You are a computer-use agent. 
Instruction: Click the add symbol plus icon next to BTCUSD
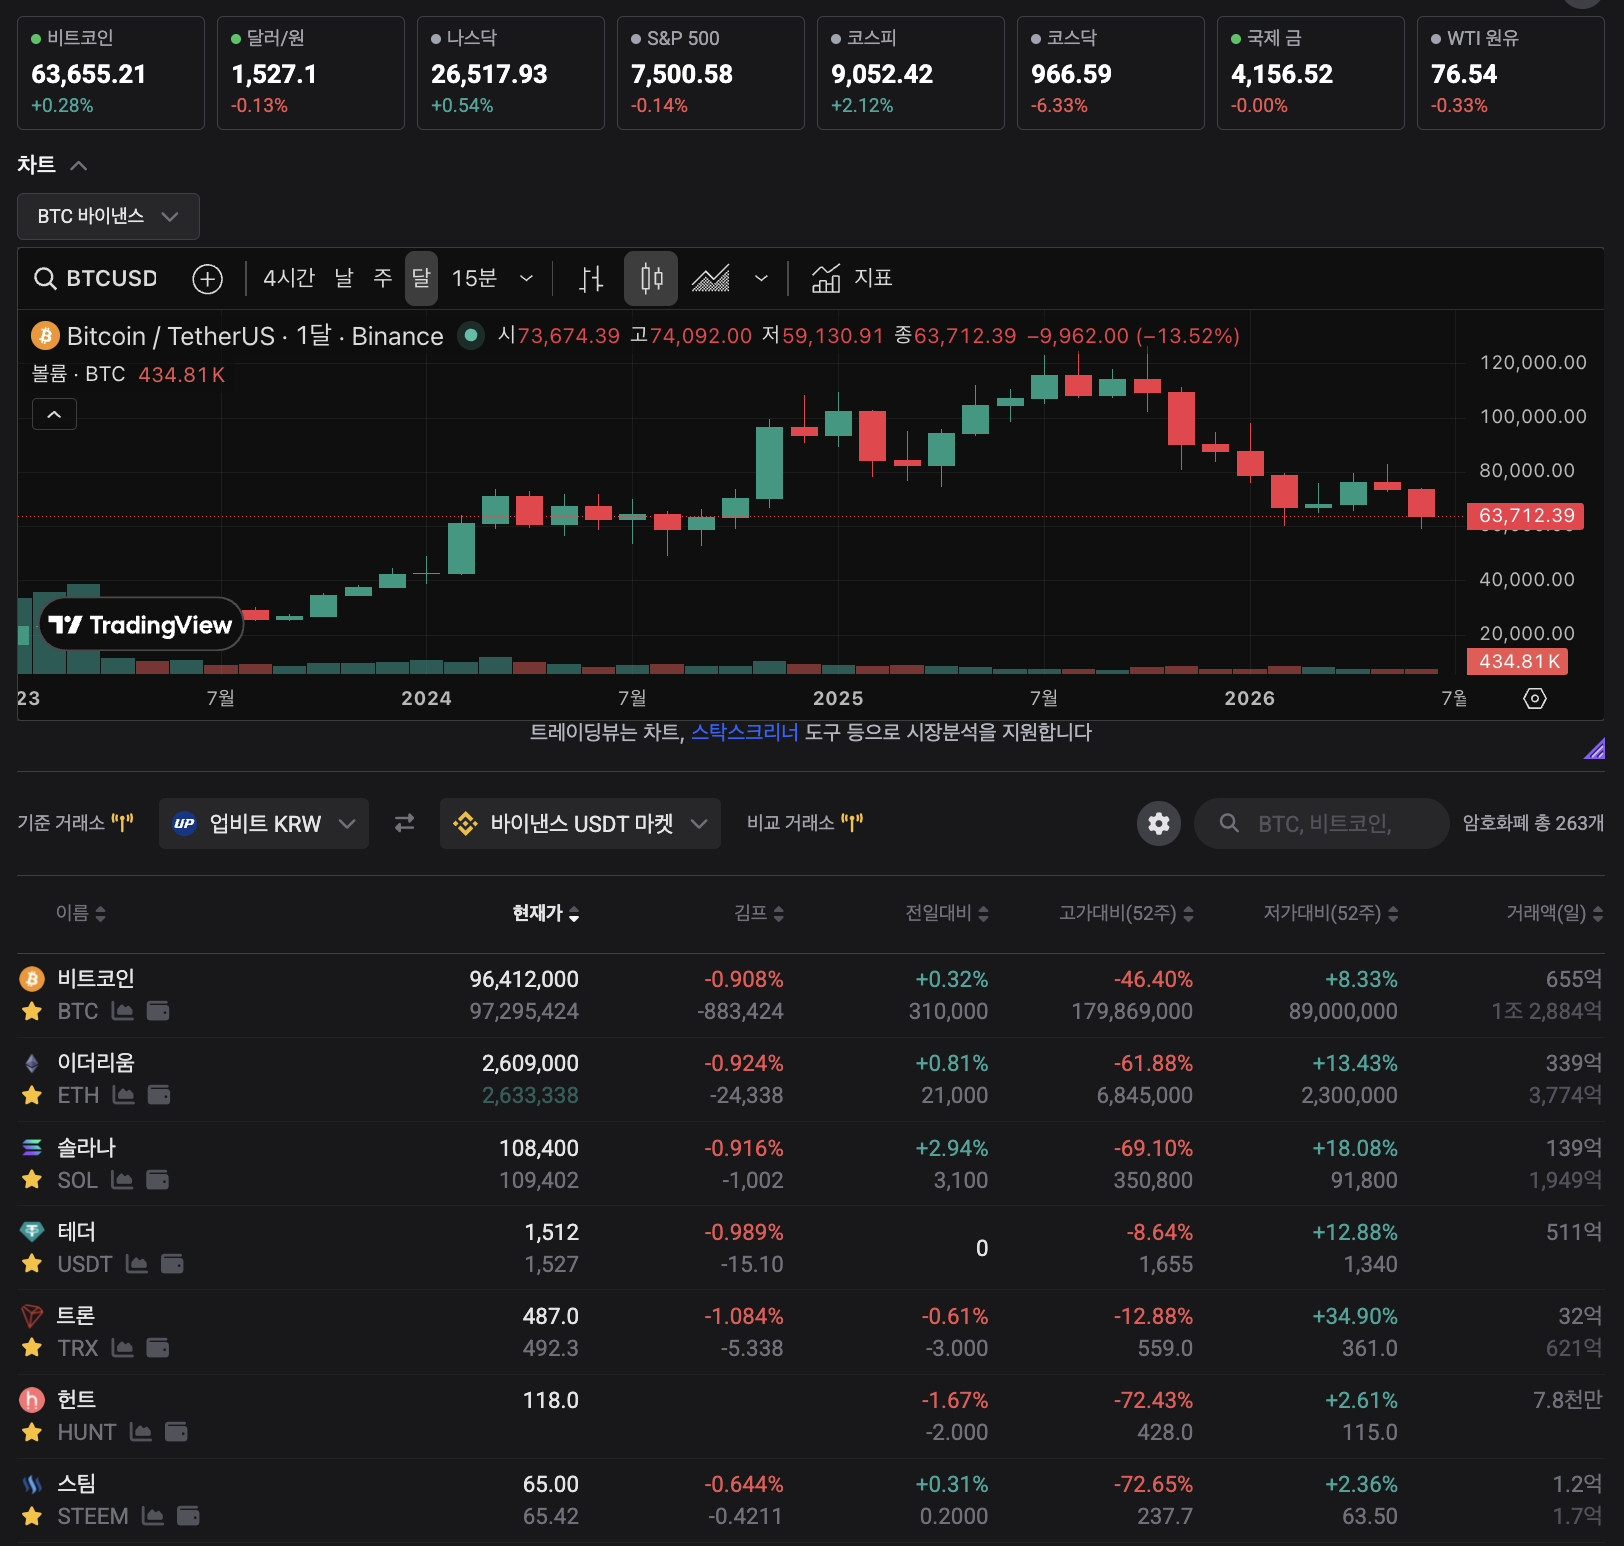pyautogui.click(x=207, y=279)
